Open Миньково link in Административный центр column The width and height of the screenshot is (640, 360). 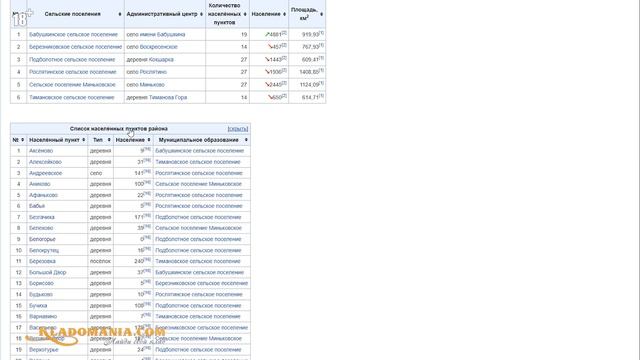[152, 85]
